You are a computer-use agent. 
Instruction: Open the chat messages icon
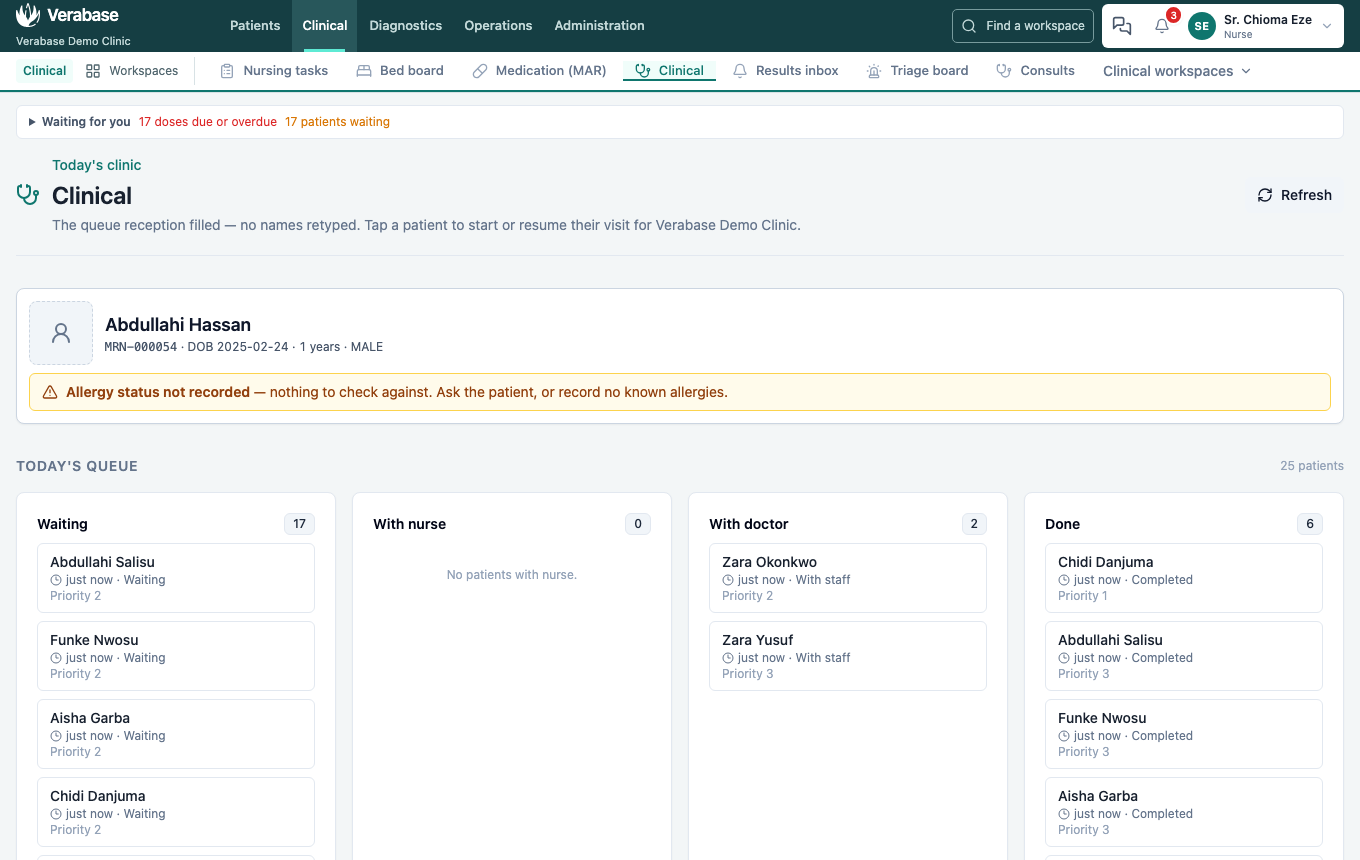1122,26
